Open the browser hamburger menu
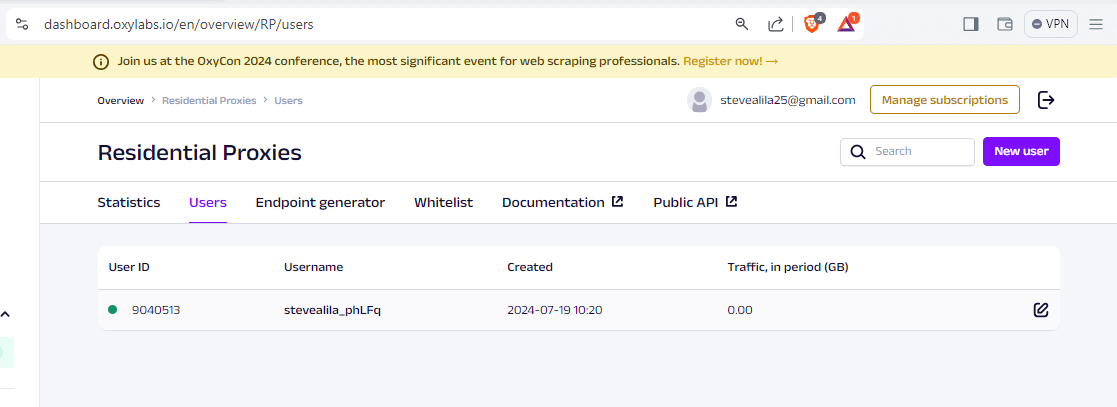The height and width of the screenshot is (407, 1117). click(x=1096, y=24)
